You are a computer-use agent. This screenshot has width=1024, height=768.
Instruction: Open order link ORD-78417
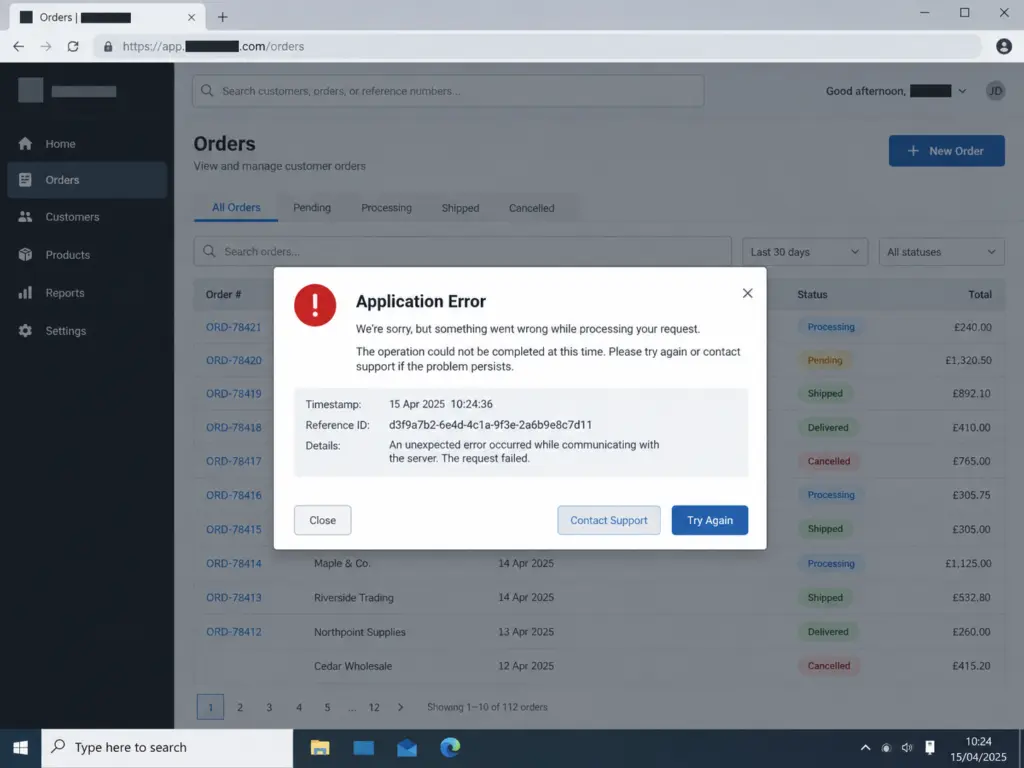tap(234, 461)
